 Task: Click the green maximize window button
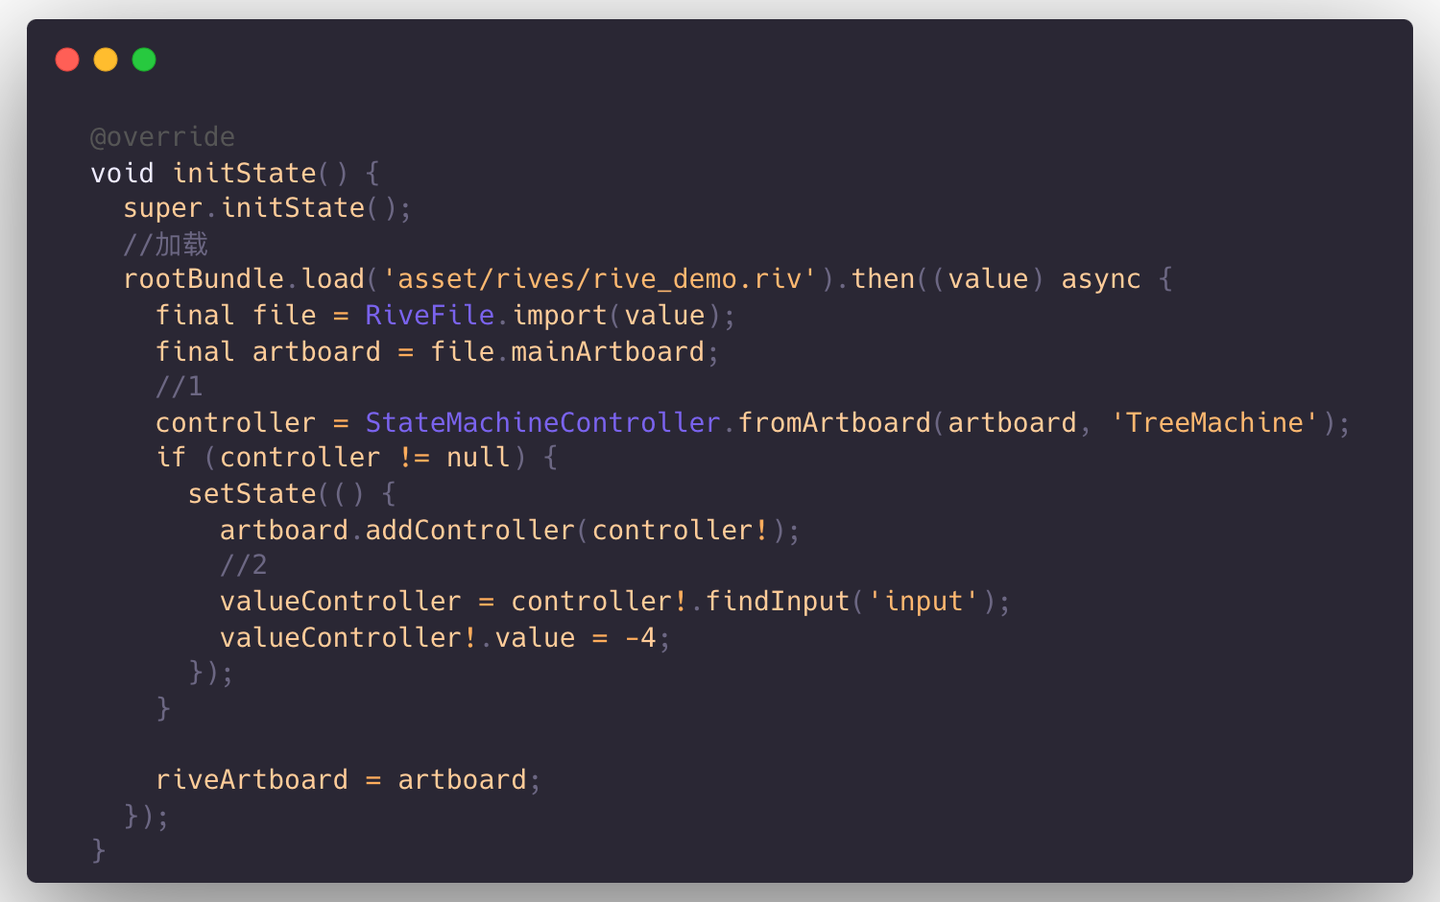click(x=144, y=60)
